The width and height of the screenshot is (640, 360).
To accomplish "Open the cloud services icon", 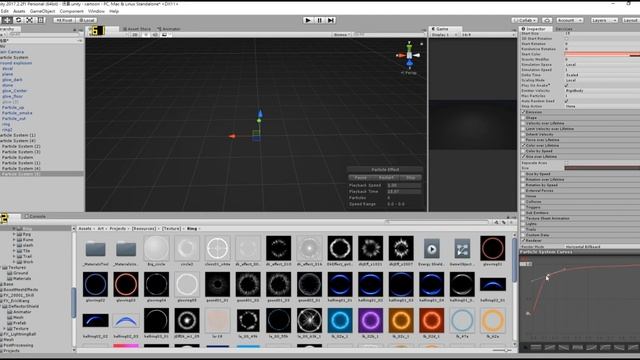I will [547, 20].
